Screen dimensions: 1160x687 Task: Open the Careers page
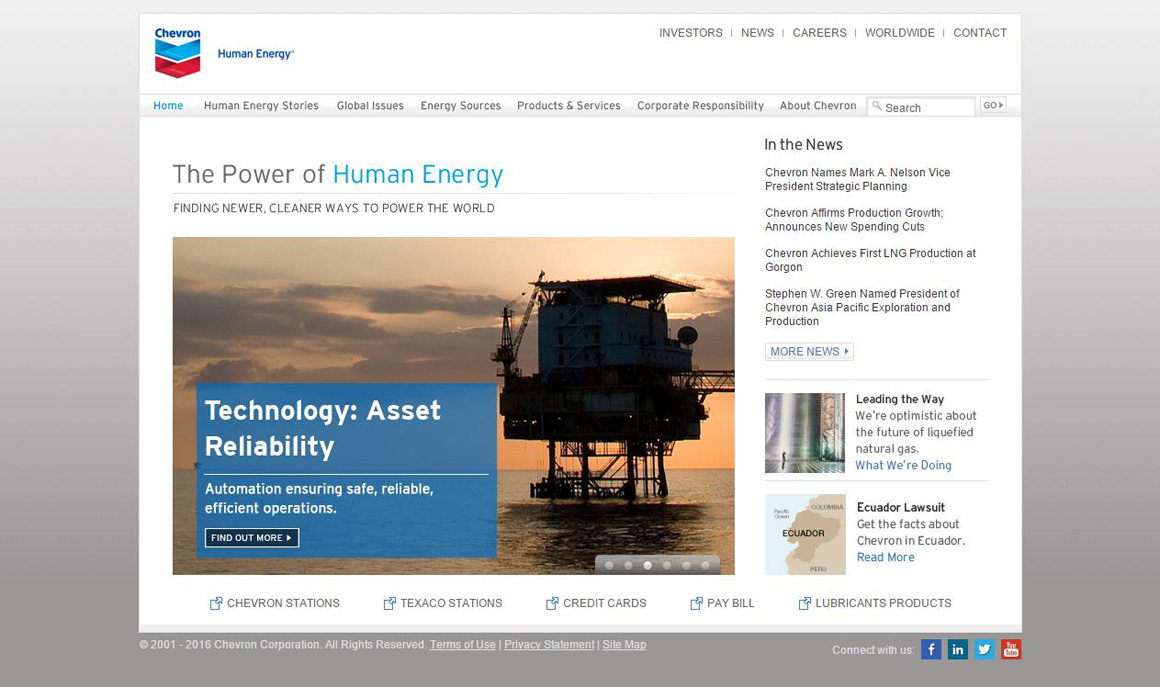click(819, 33)
